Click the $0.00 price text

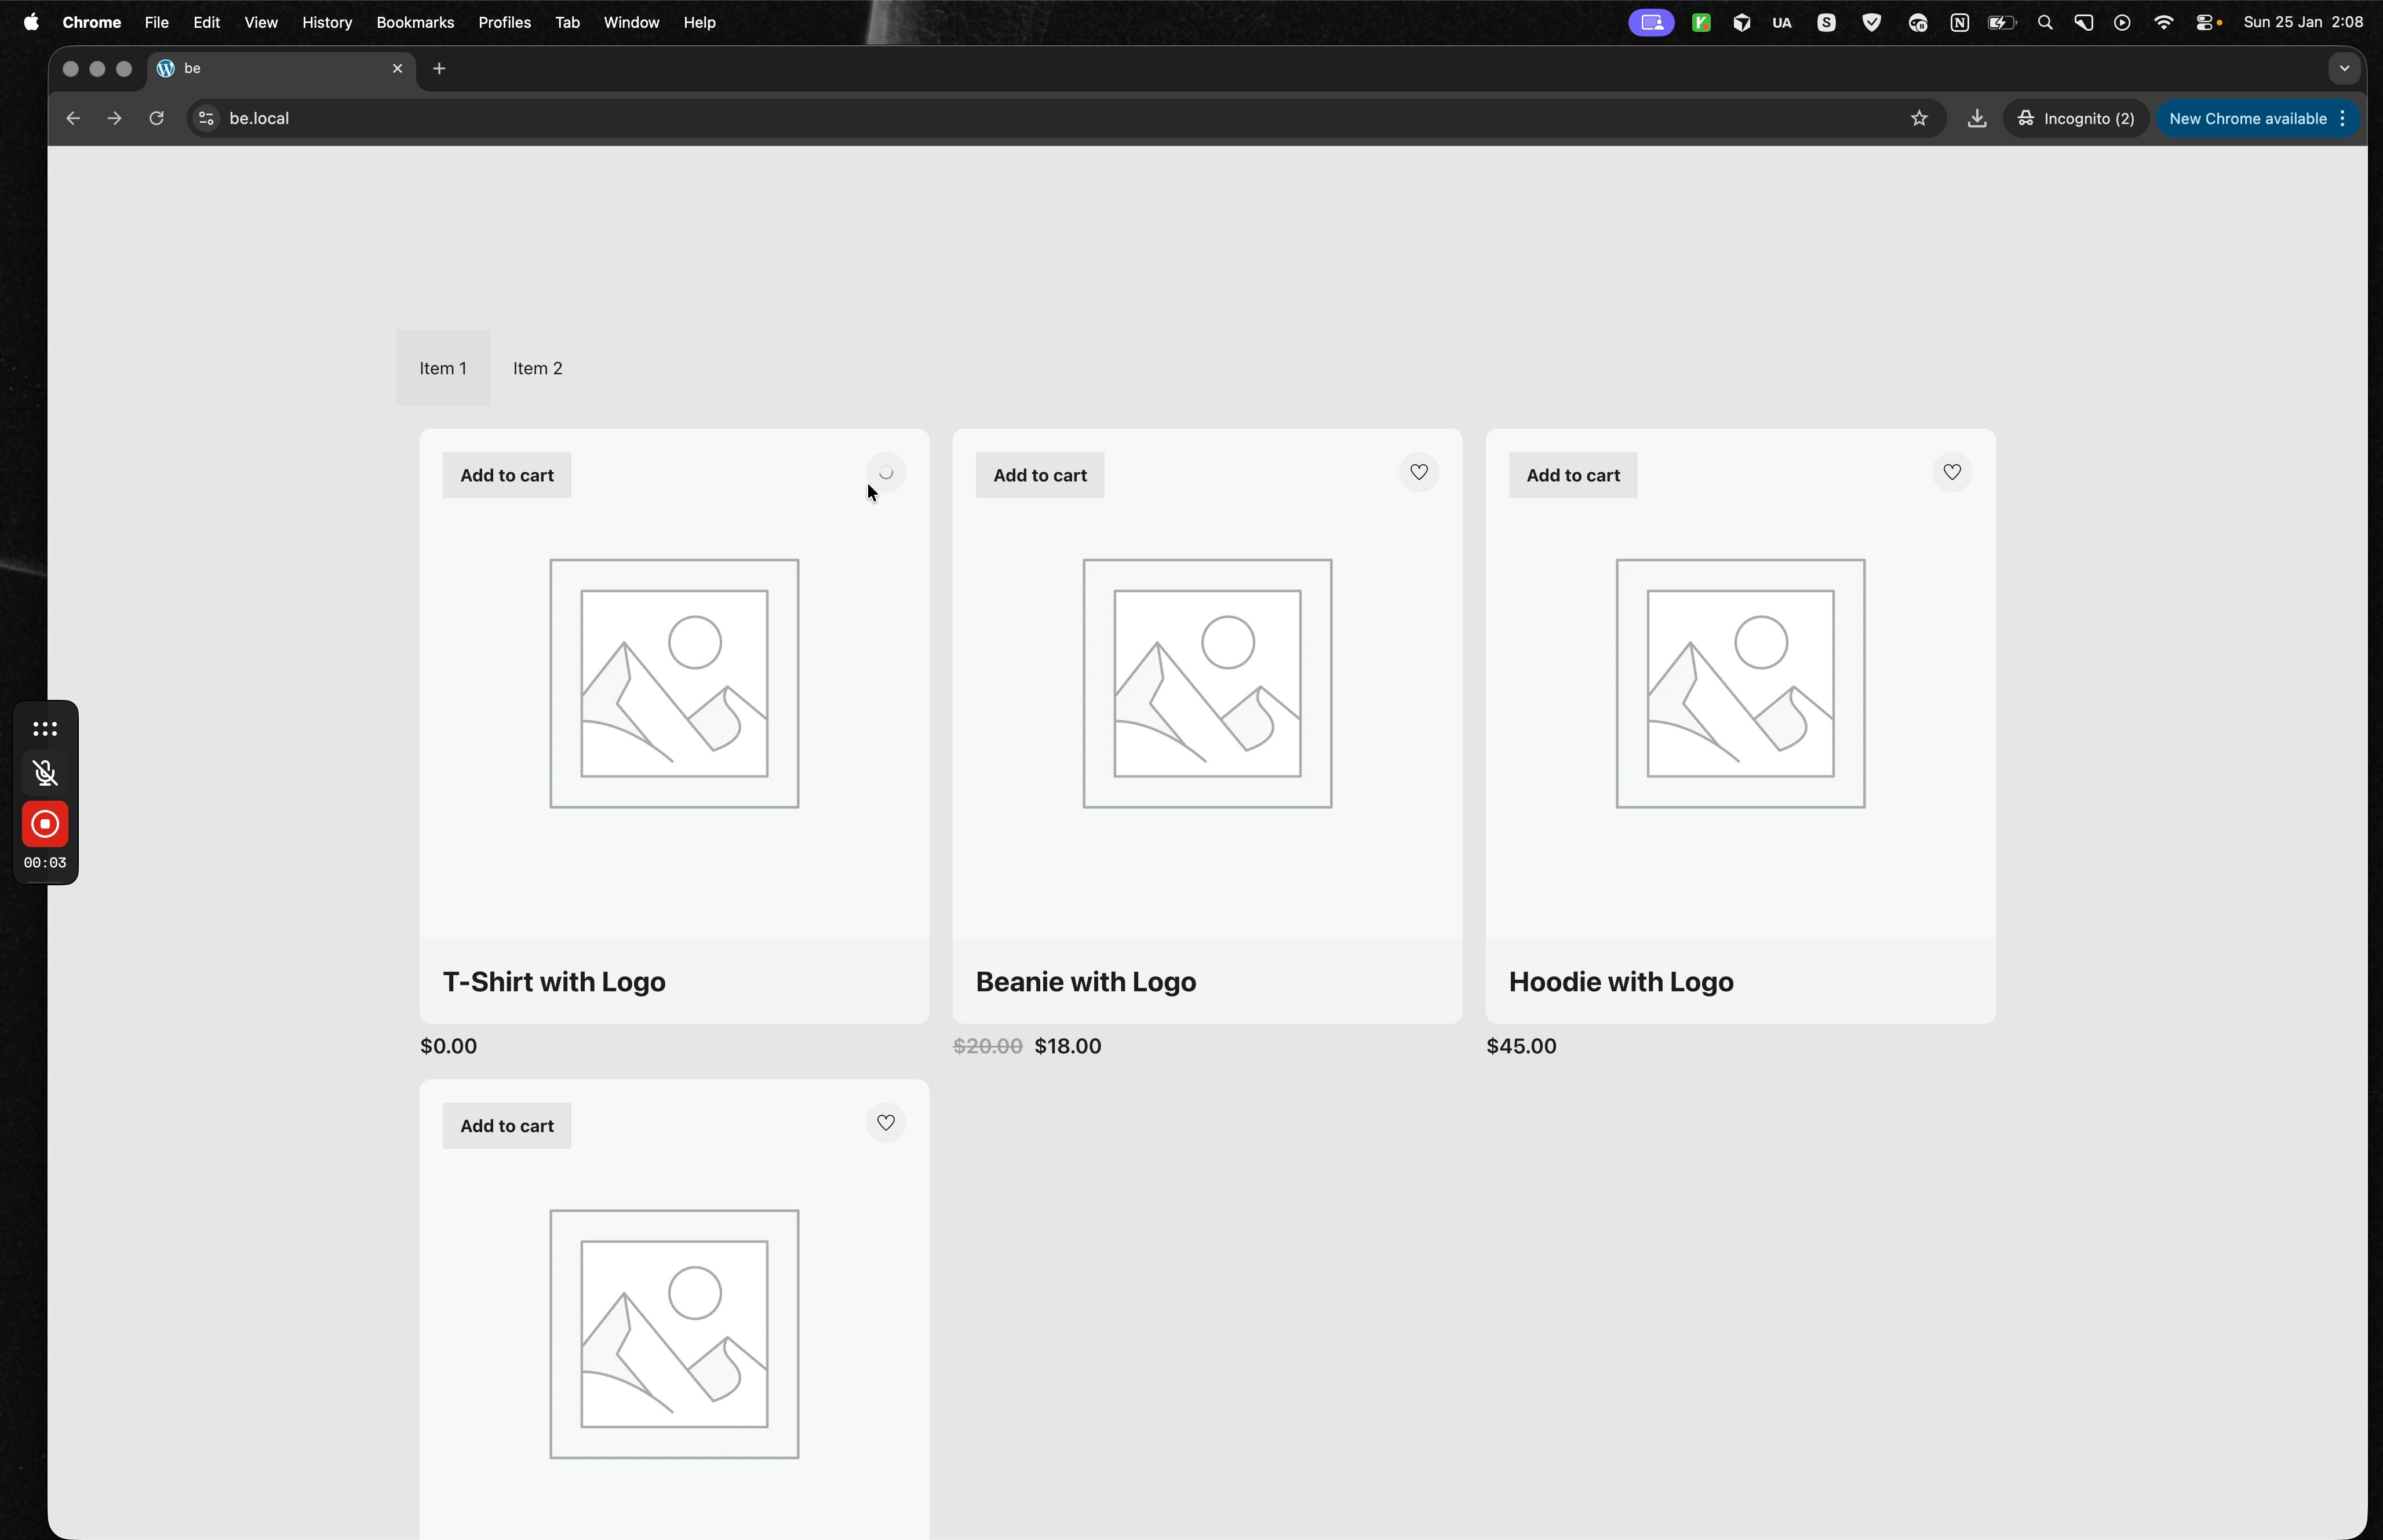tap(449, 1046)
